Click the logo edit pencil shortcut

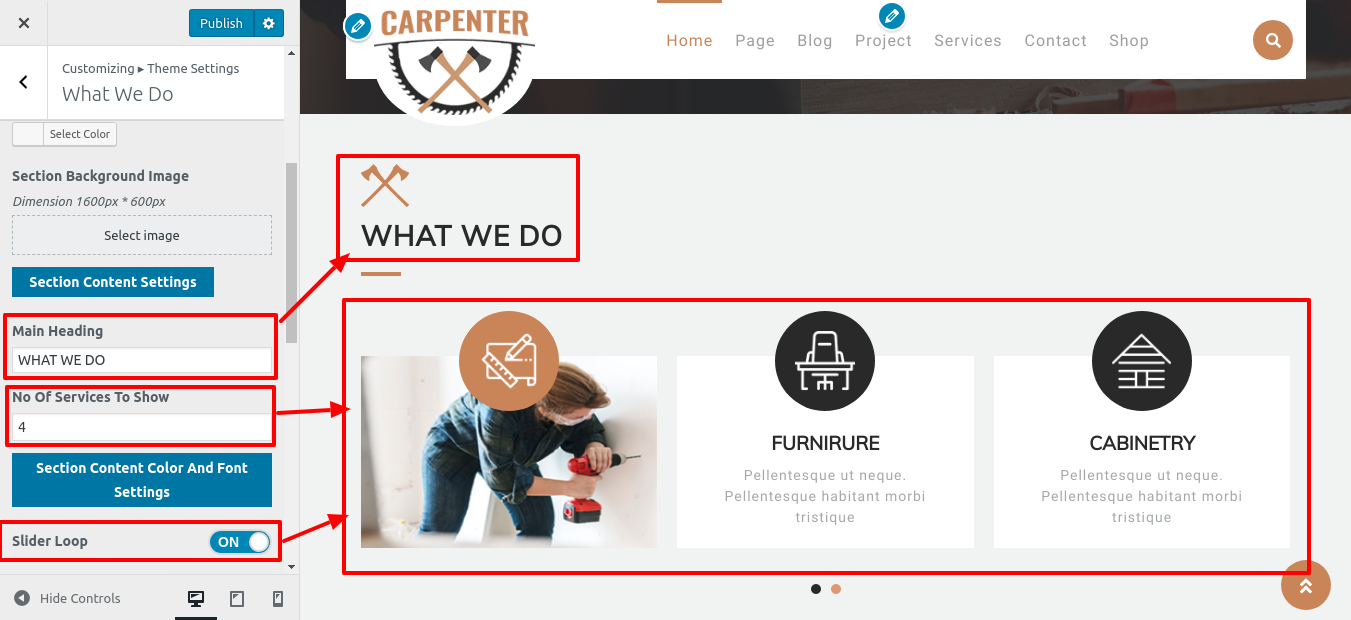[x=358, y=26]
